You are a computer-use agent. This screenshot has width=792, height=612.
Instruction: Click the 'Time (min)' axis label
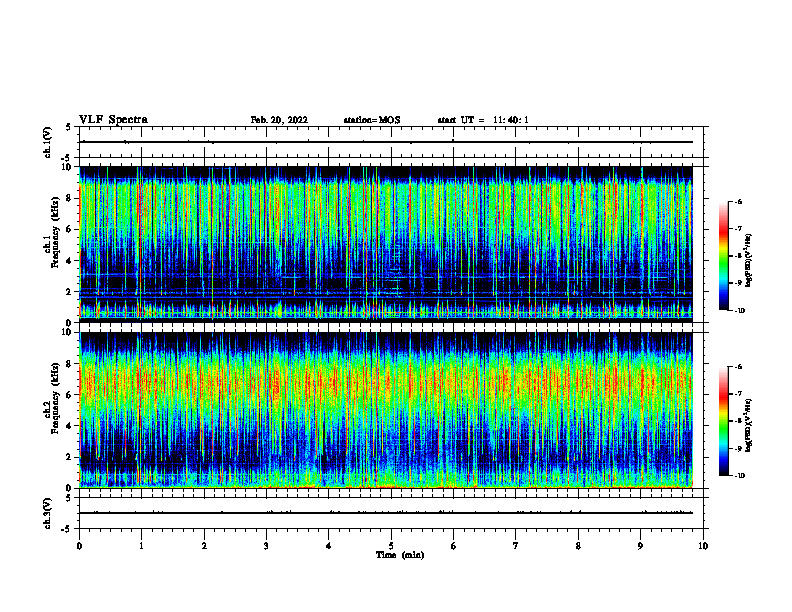400,555
